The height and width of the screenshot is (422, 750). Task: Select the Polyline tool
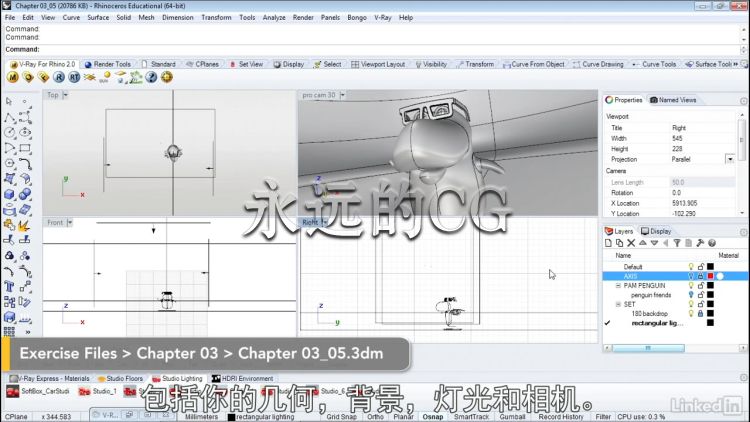(9, 117)
